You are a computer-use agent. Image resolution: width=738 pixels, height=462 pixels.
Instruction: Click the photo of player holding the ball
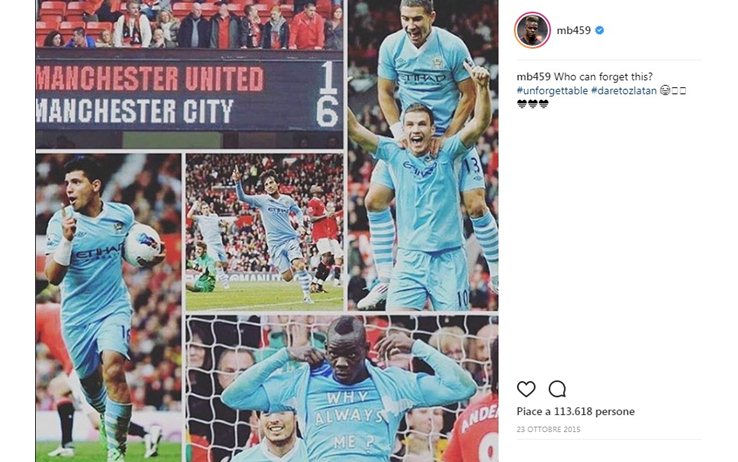tap(108, 308)
